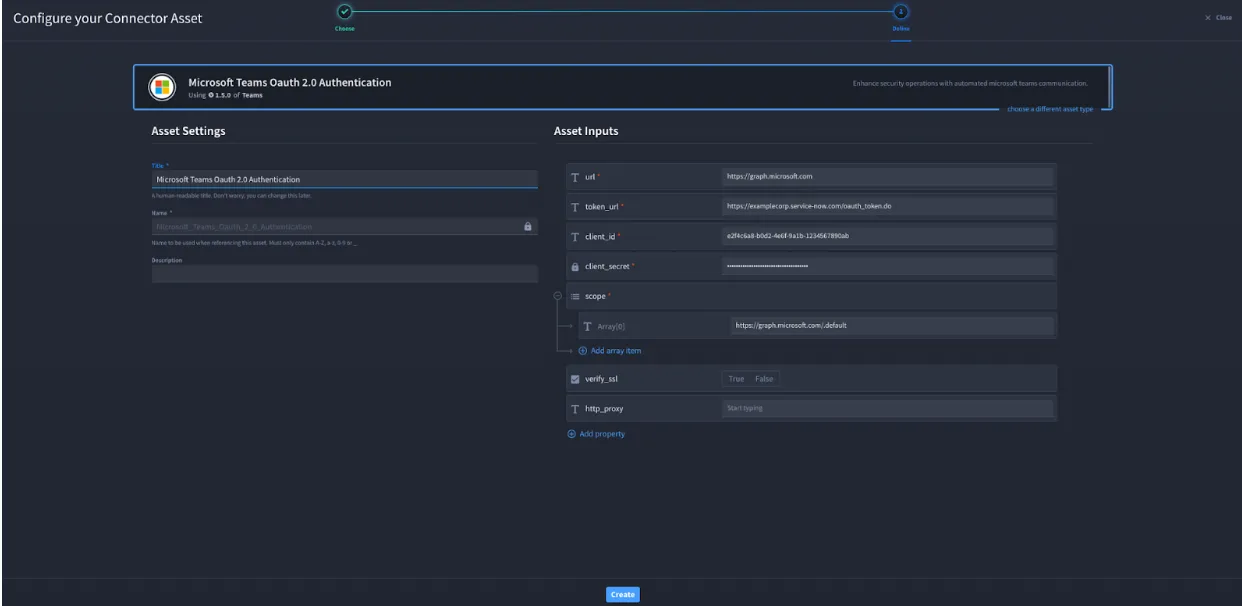Image resolution: width=1242 pixels, height=606 pixels.
Task: Click the 'Configure your Connector Asset' title
Action: pyautogui.click(x=108, y=19)
